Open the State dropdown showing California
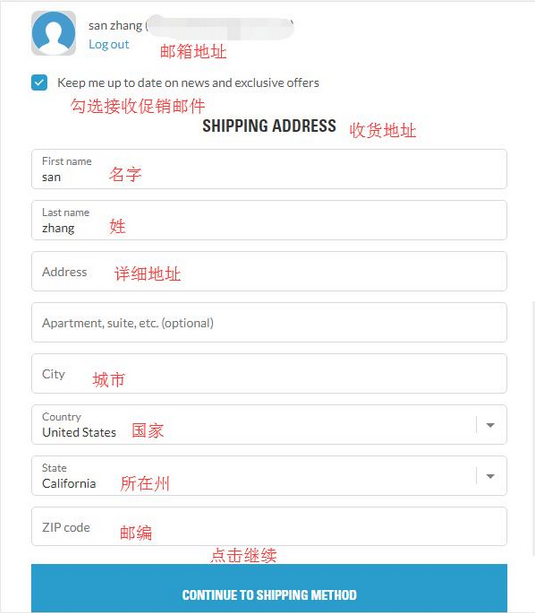Viewport: 535px width, 613px height. (x=269, y=476)
